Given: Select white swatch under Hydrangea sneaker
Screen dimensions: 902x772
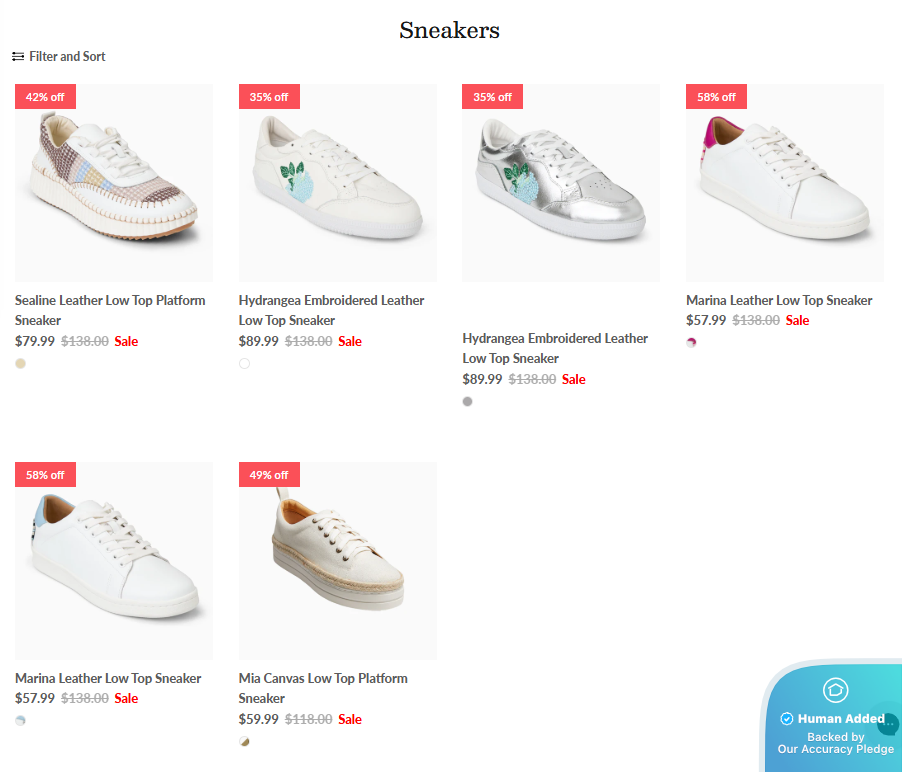Looking at the screenshot, I should (x=245, y=364).
